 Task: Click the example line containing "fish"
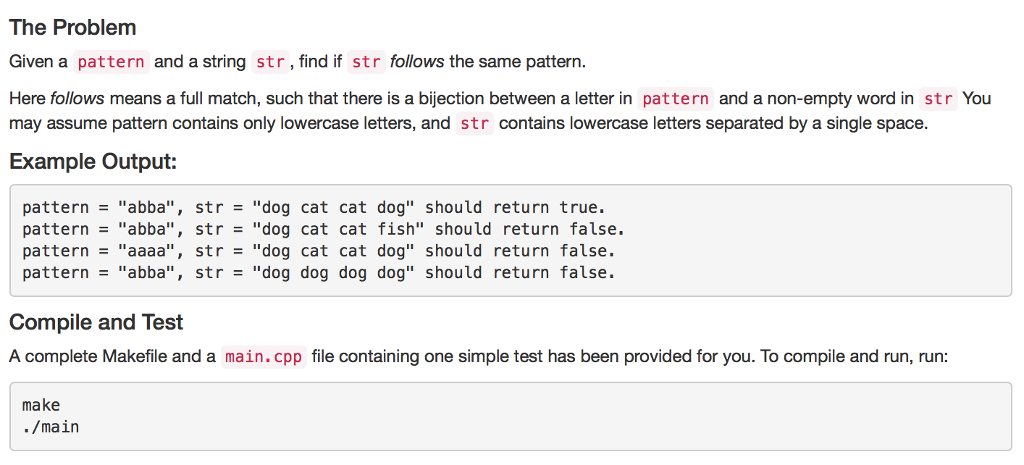click(322, 229)
